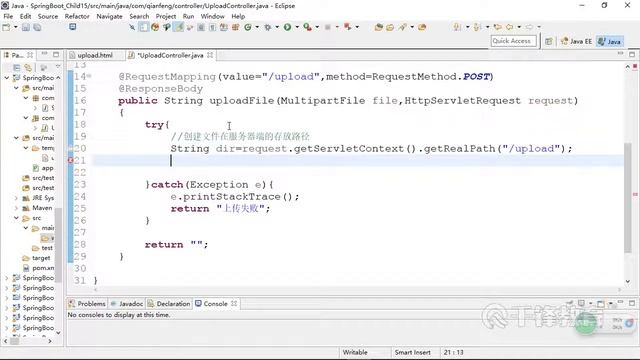This screenshot has width=640, height=360.
Task: Open the Run dropdown arrow
Action: 297,27
